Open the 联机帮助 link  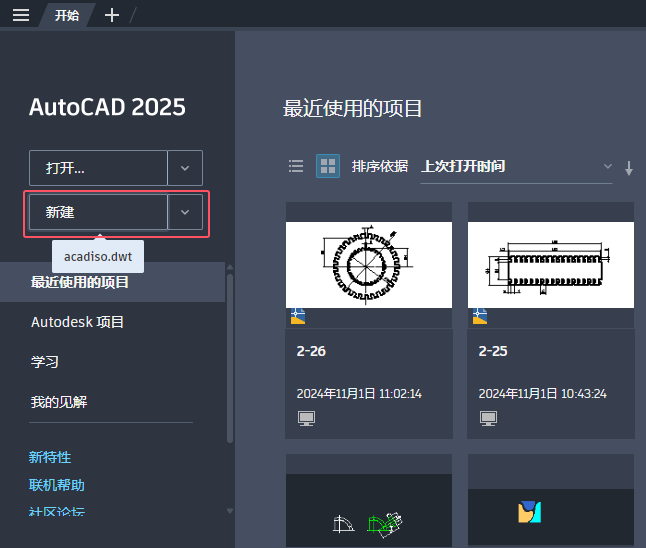click(57, 485)
